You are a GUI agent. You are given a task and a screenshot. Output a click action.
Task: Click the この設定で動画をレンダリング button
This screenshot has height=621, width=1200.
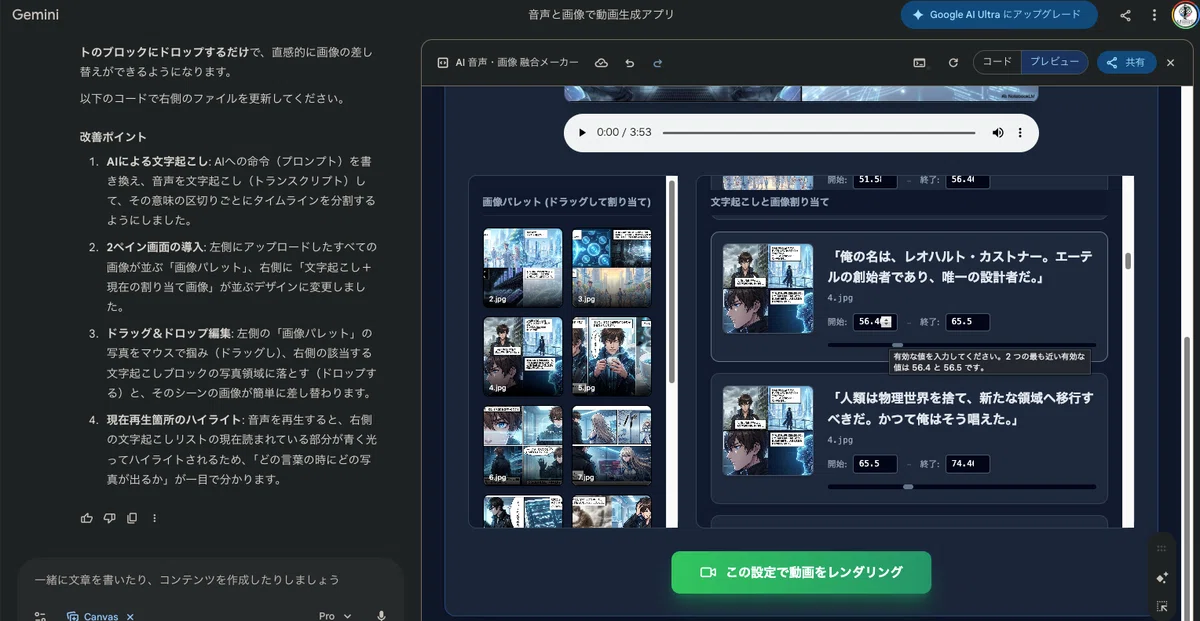pyautogui.click(x=801, y=572)
